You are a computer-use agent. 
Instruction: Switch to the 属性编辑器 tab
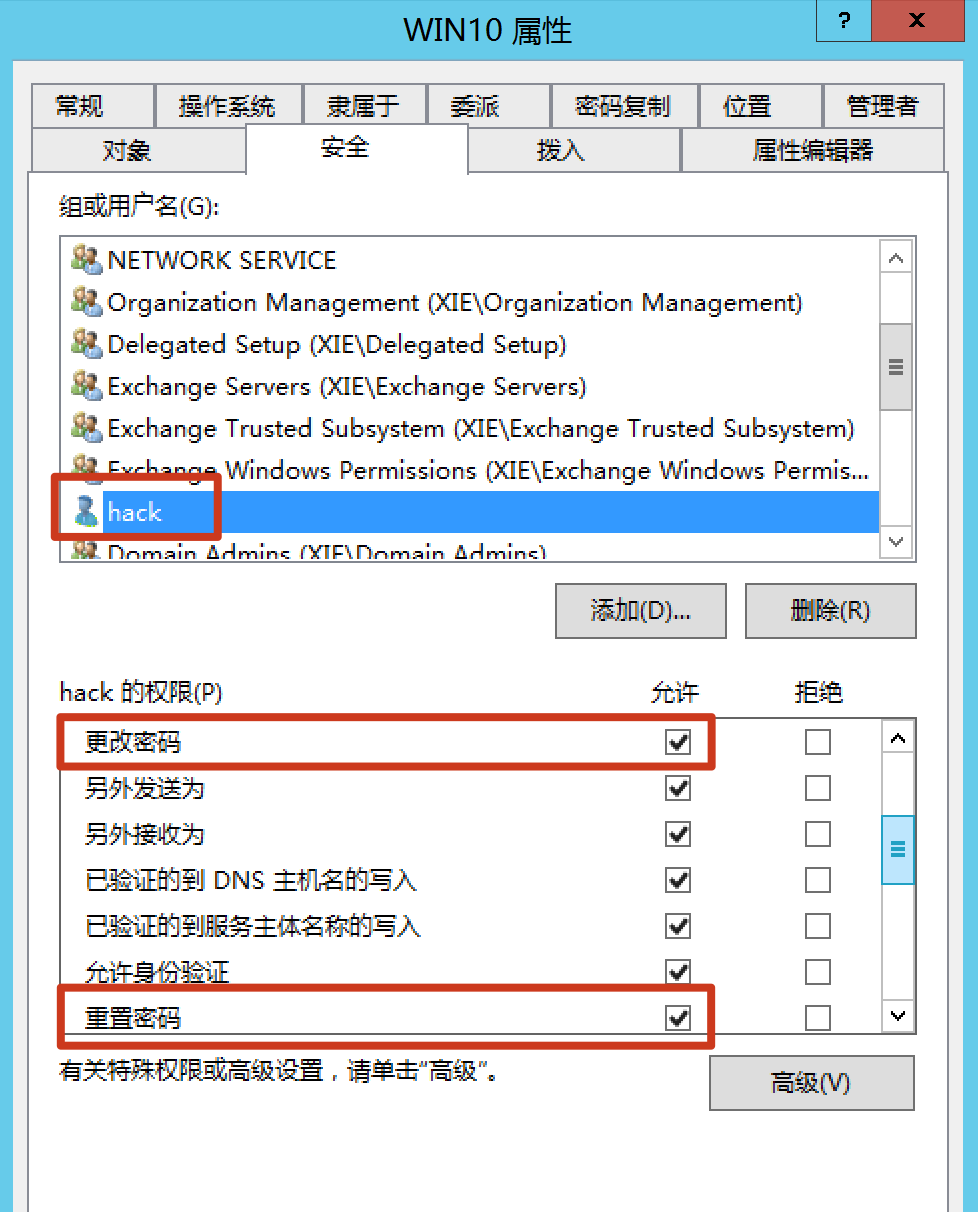pos(813,150)
